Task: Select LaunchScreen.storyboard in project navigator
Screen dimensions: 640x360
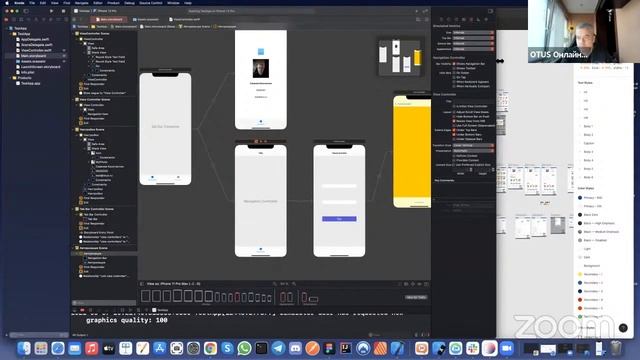Action: pyautogui.click(x=40, y=67)
